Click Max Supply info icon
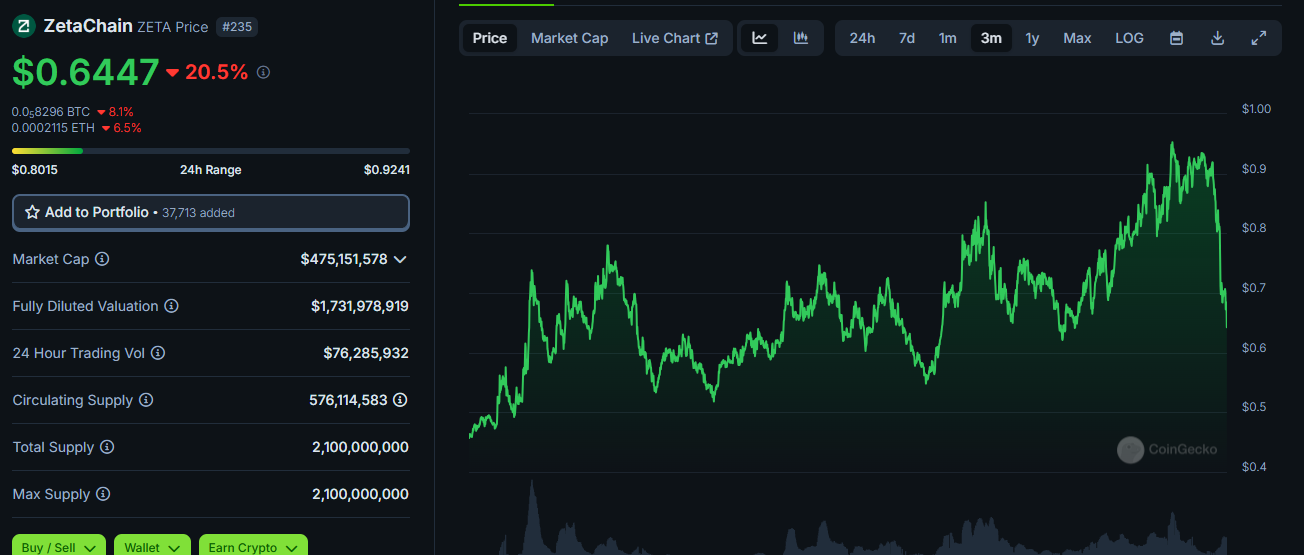The image size is (1304, 555). click(x=103, y=494)
